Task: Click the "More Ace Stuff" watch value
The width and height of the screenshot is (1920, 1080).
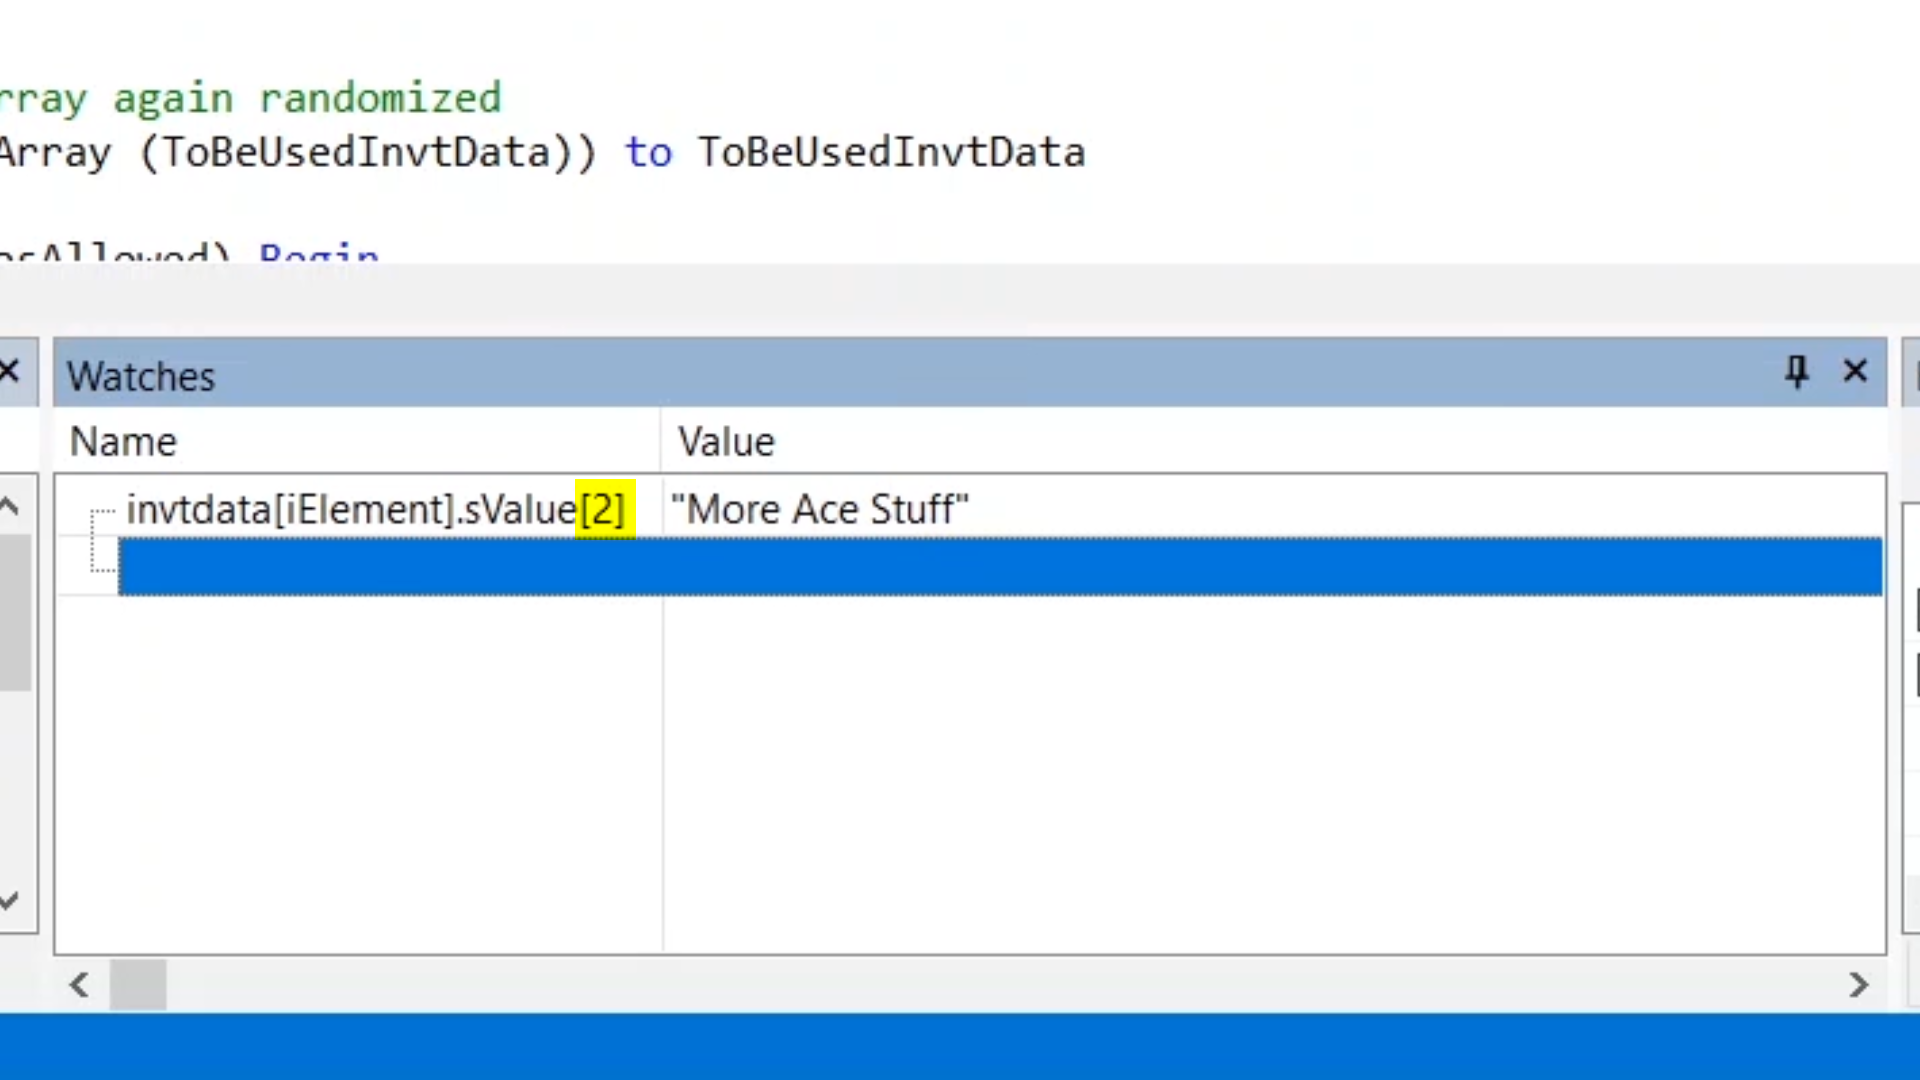Action: click(819, 510)
